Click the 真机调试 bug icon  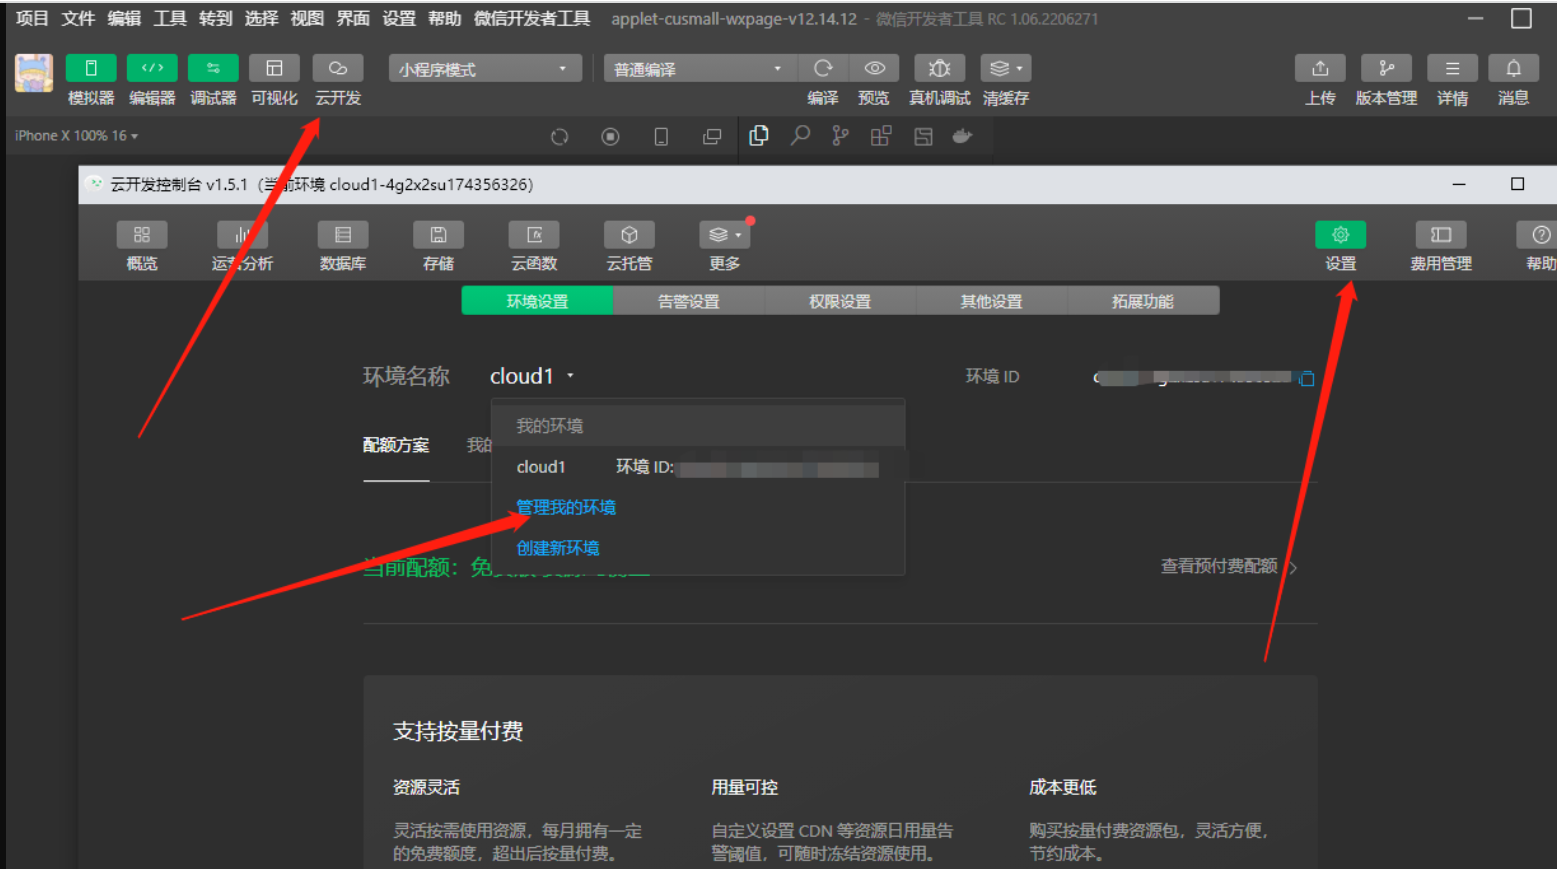pyautogui.click(x=938, y=69)
